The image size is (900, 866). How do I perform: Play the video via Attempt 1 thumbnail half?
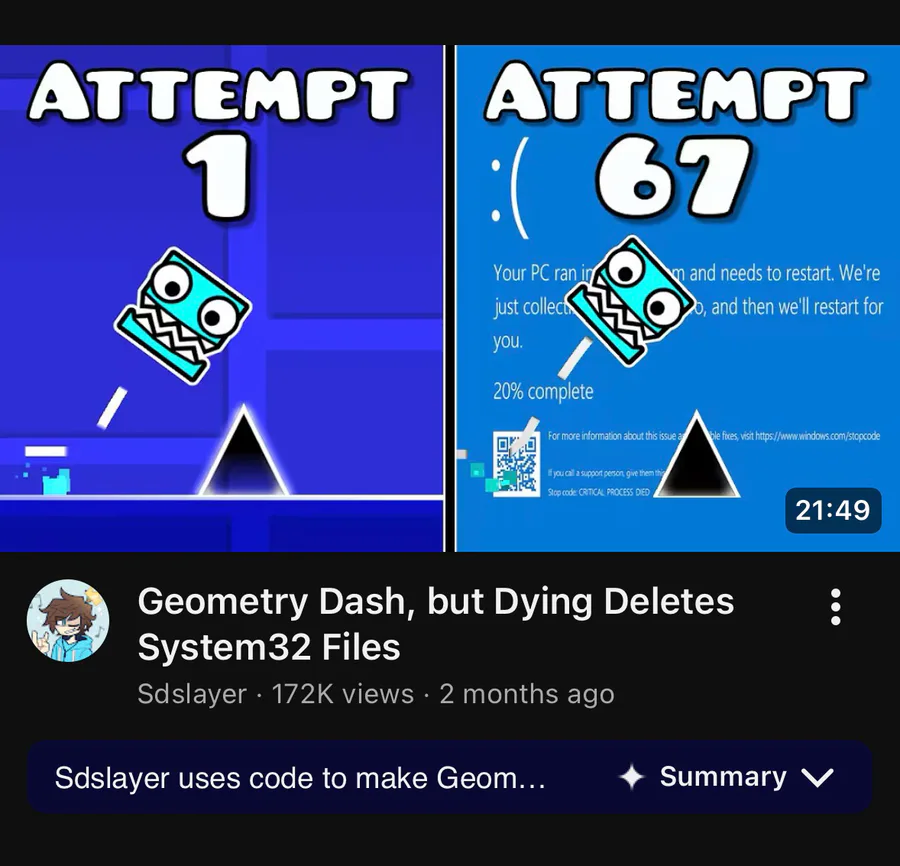pyautogui.click(x=222, y=298)
